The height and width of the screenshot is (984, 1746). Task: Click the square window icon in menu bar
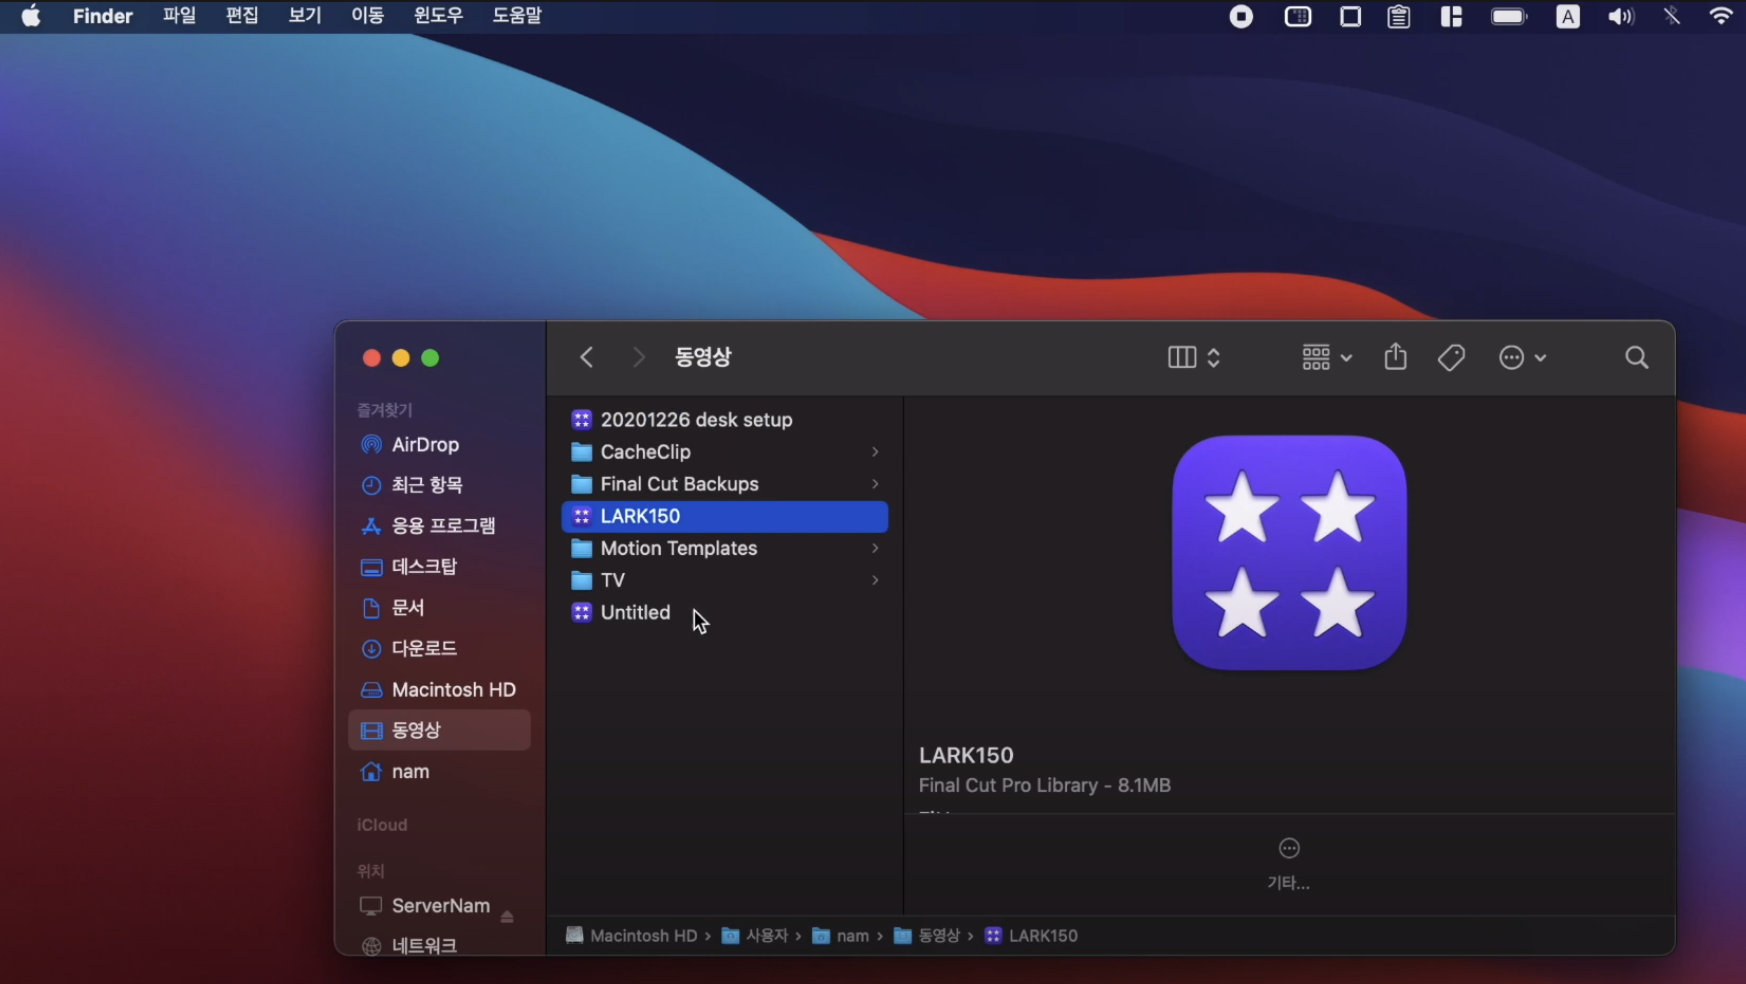[x=1350, y=16]
